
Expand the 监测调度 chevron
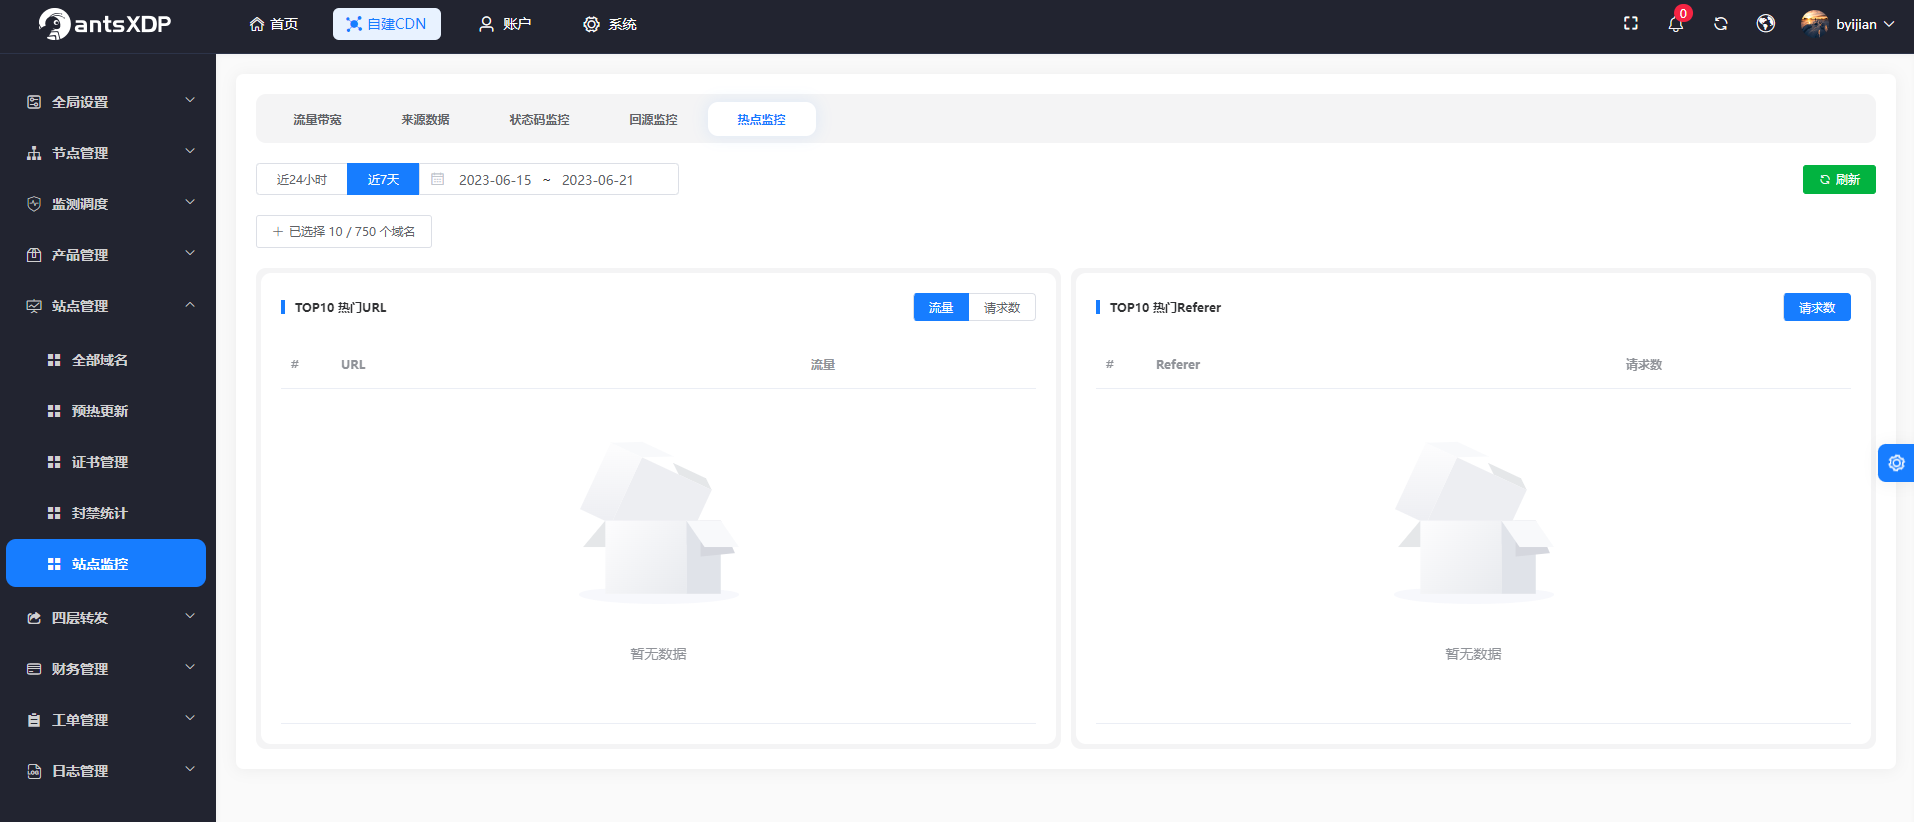tap(190, 203)
